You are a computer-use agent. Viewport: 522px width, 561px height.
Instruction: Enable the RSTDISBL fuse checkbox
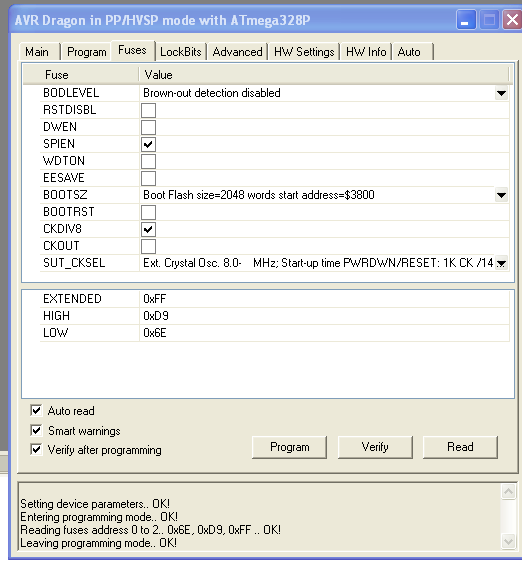[x=148, y=110]
